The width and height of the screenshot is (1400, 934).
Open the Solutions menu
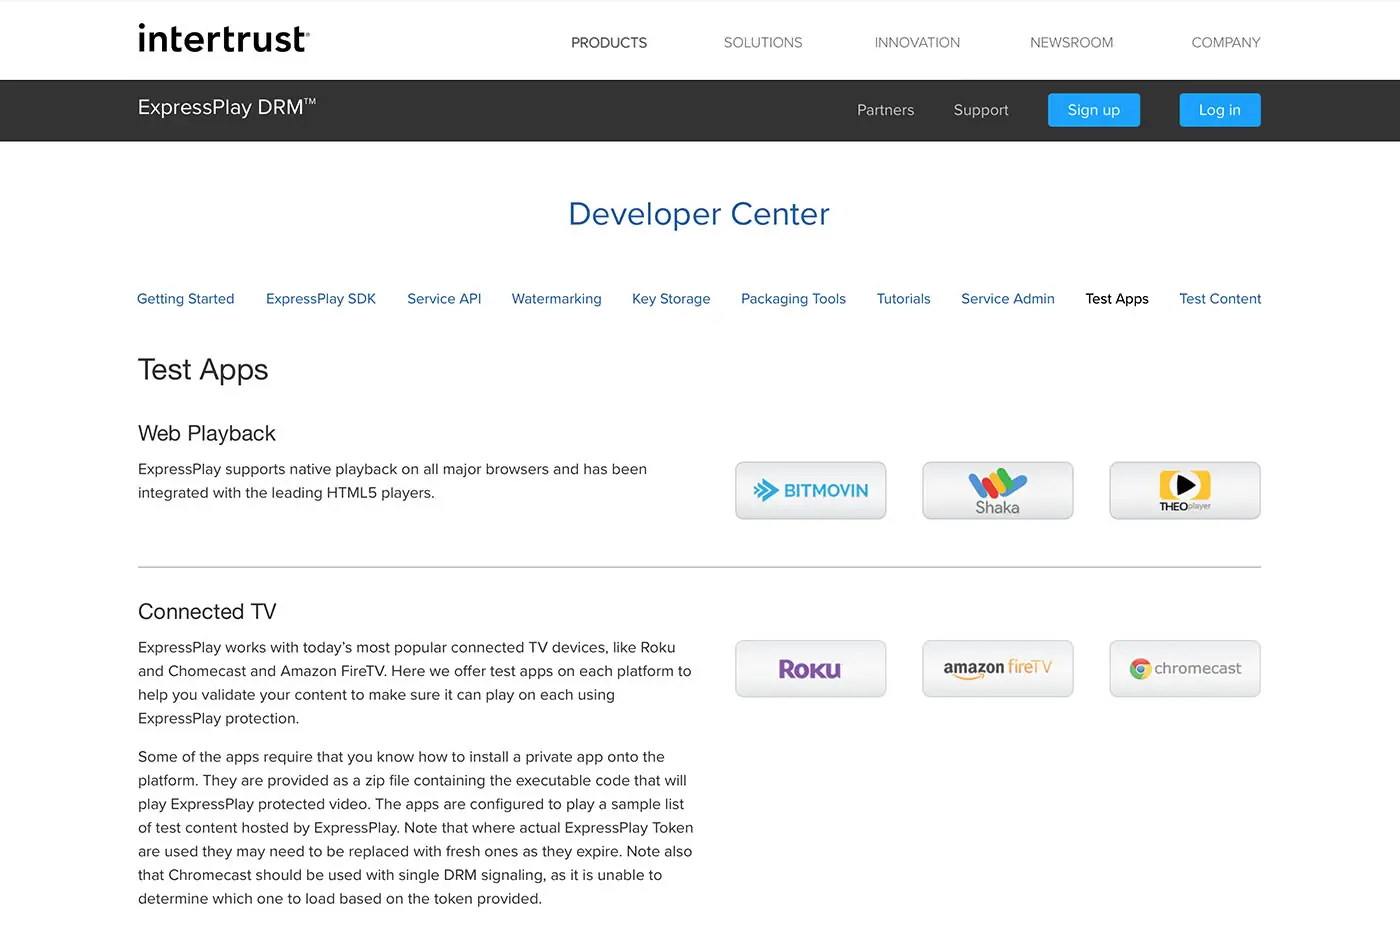pos(763,43)
